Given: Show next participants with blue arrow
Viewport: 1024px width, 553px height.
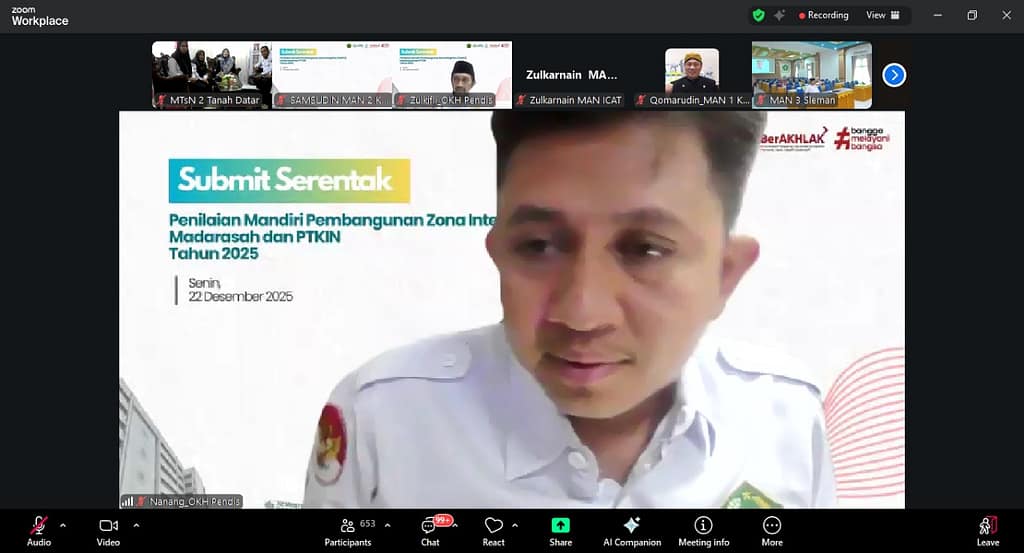Looking at the screenshot, I should coord(894,75).
